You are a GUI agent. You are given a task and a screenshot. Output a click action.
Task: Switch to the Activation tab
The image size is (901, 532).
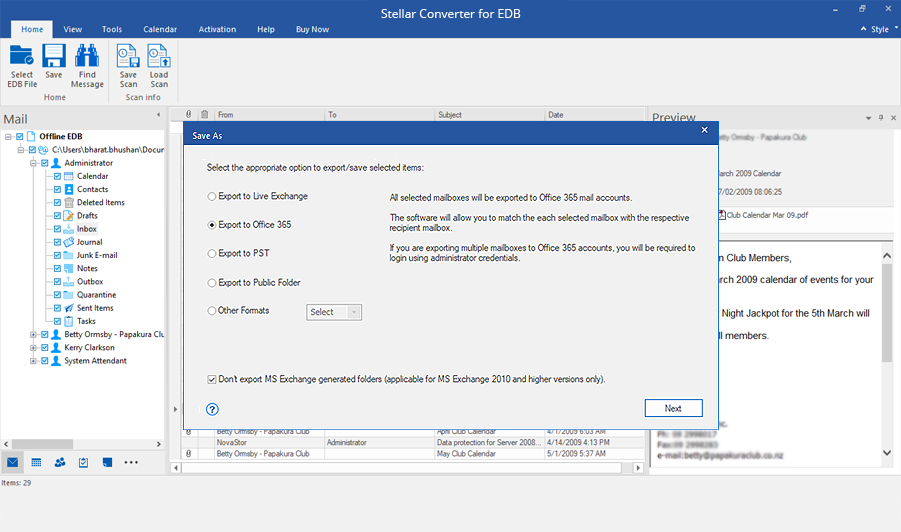tap(217, 30)
